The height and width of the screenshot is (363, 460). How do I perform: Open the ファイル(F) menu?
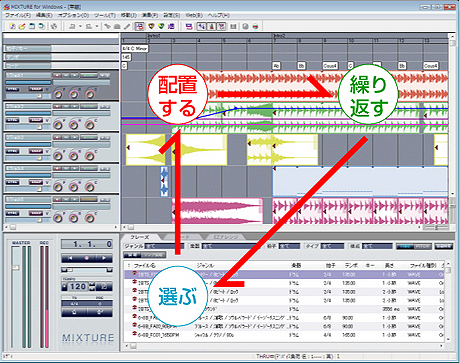coord(18,15)
